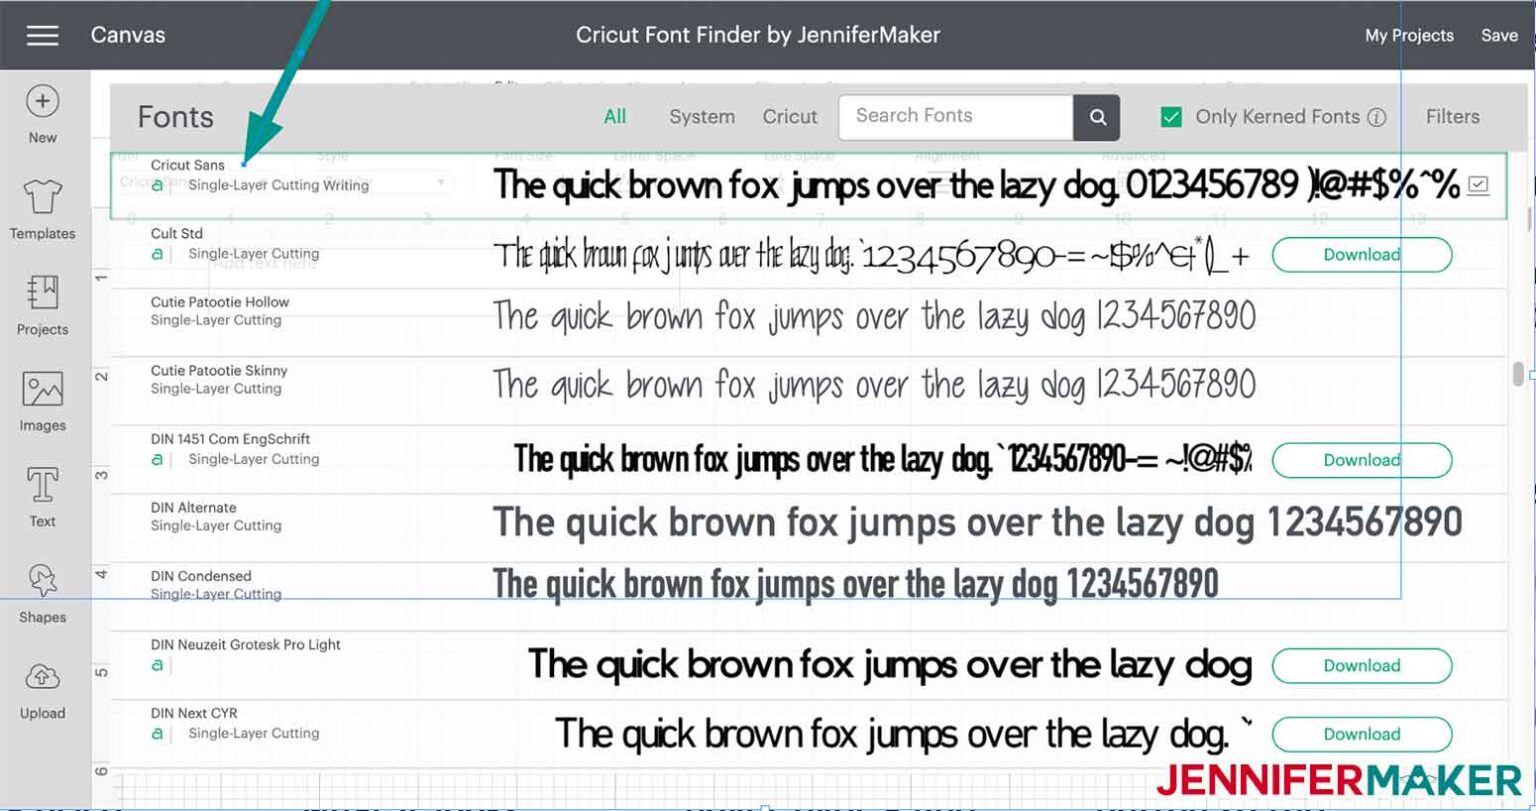This screenshot has width=1536, height=811.
Task: Click the Upload icon
Action: click(x=42, y=677)
